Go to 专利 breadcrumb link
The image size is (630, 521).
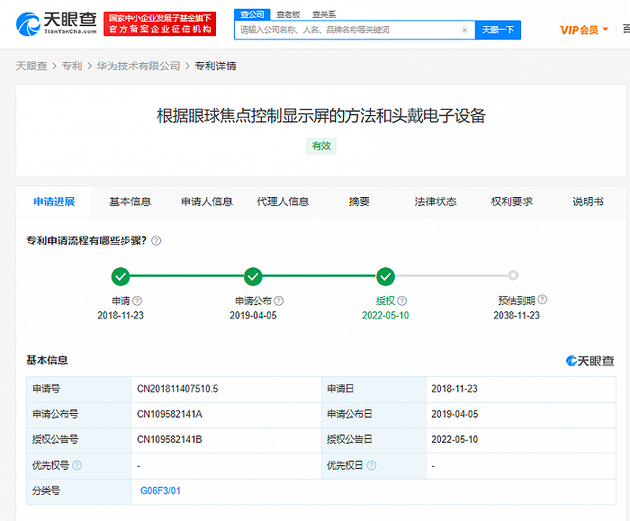(x=72, y=66)
